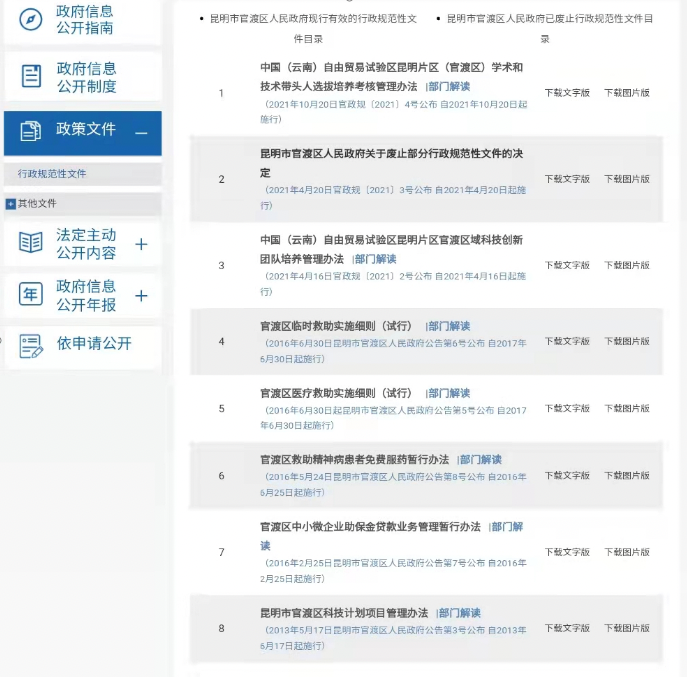Open 现行有效的行政规范性文件目录 link
The width and height of the screenshot is (687, 677).
click(313, 28)
